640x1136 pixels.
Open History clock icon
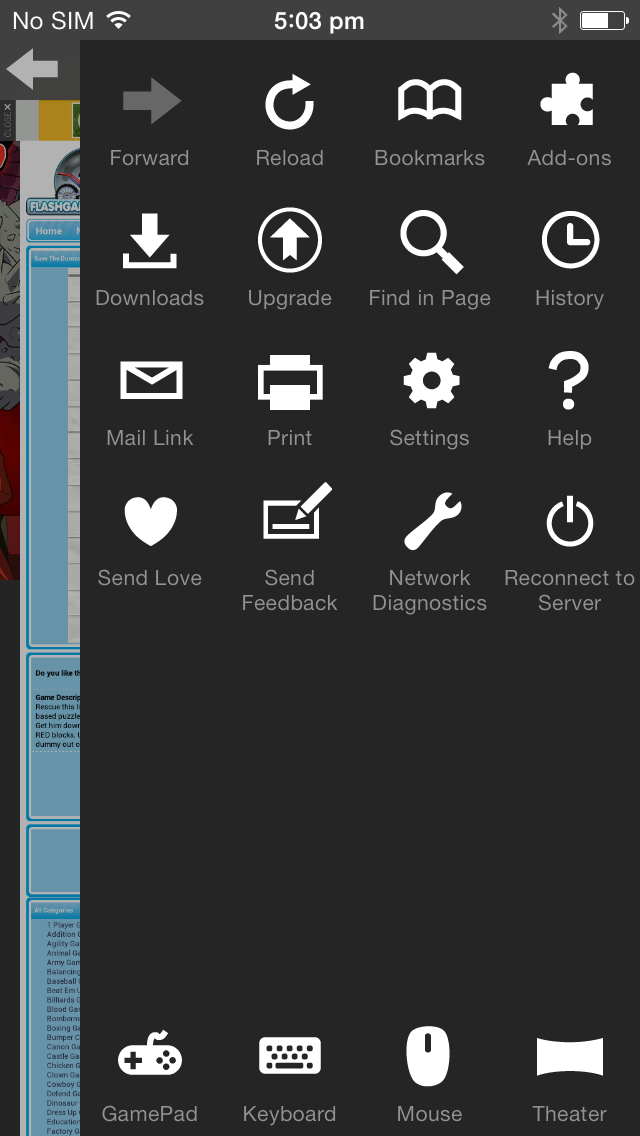coord(569,242)
